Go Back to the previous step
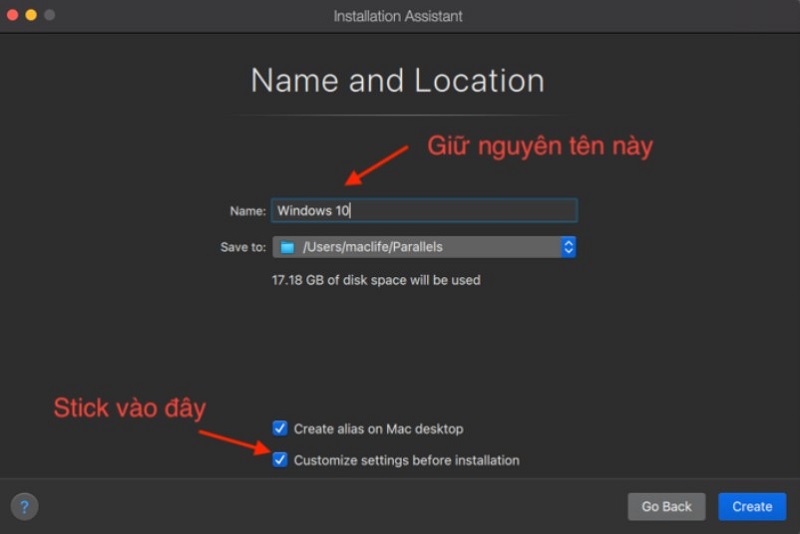 [666, 506]
